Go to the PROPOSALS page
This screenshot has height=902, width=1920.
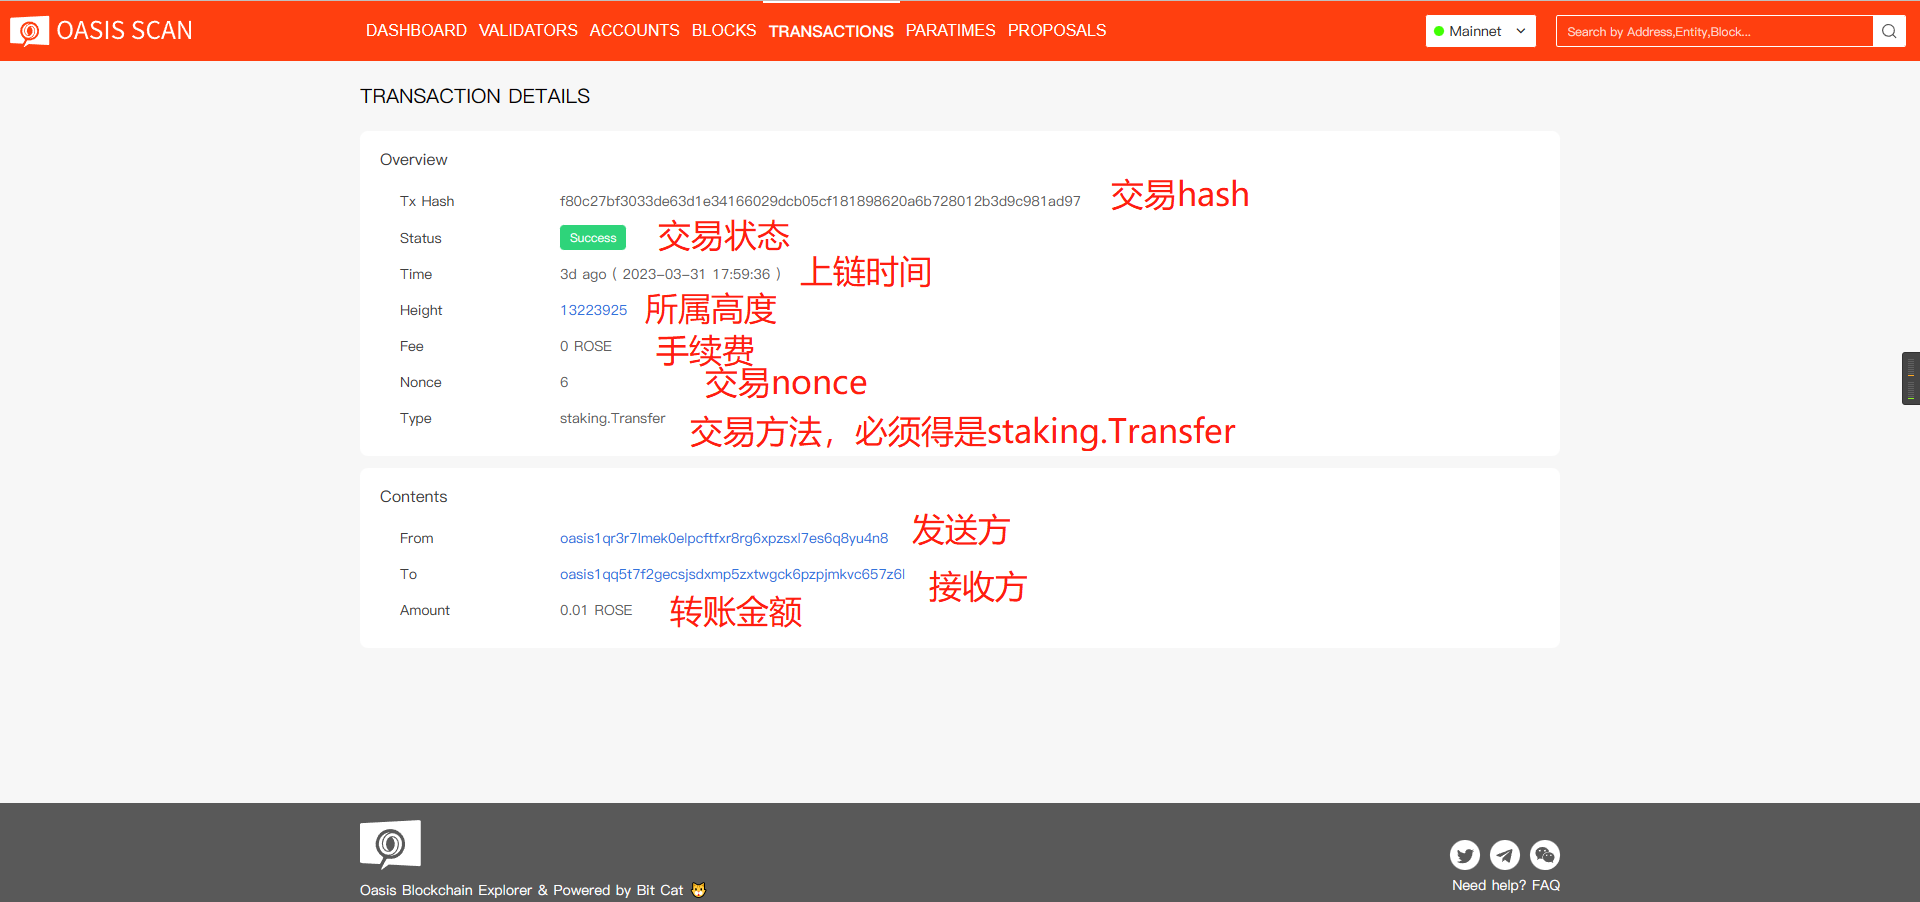click(1056, 30)
